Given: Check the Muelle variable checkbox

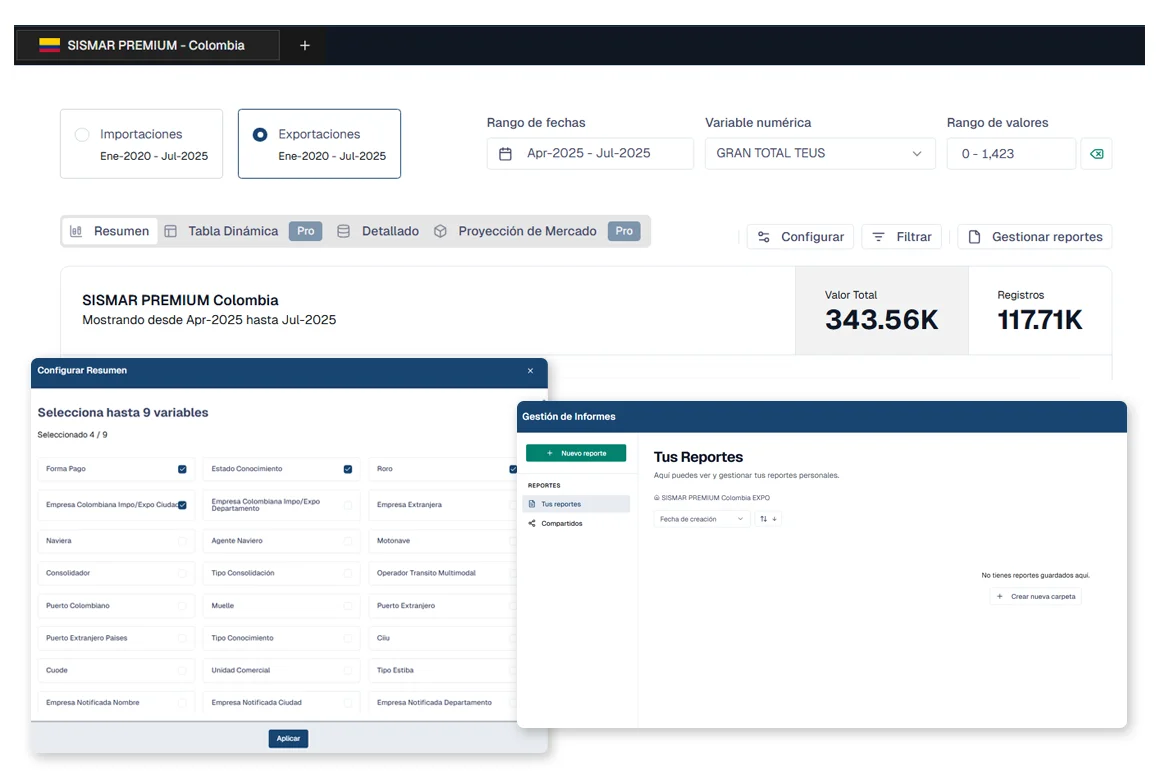Looking at the screenshot, I should click(x=347, y=606).
